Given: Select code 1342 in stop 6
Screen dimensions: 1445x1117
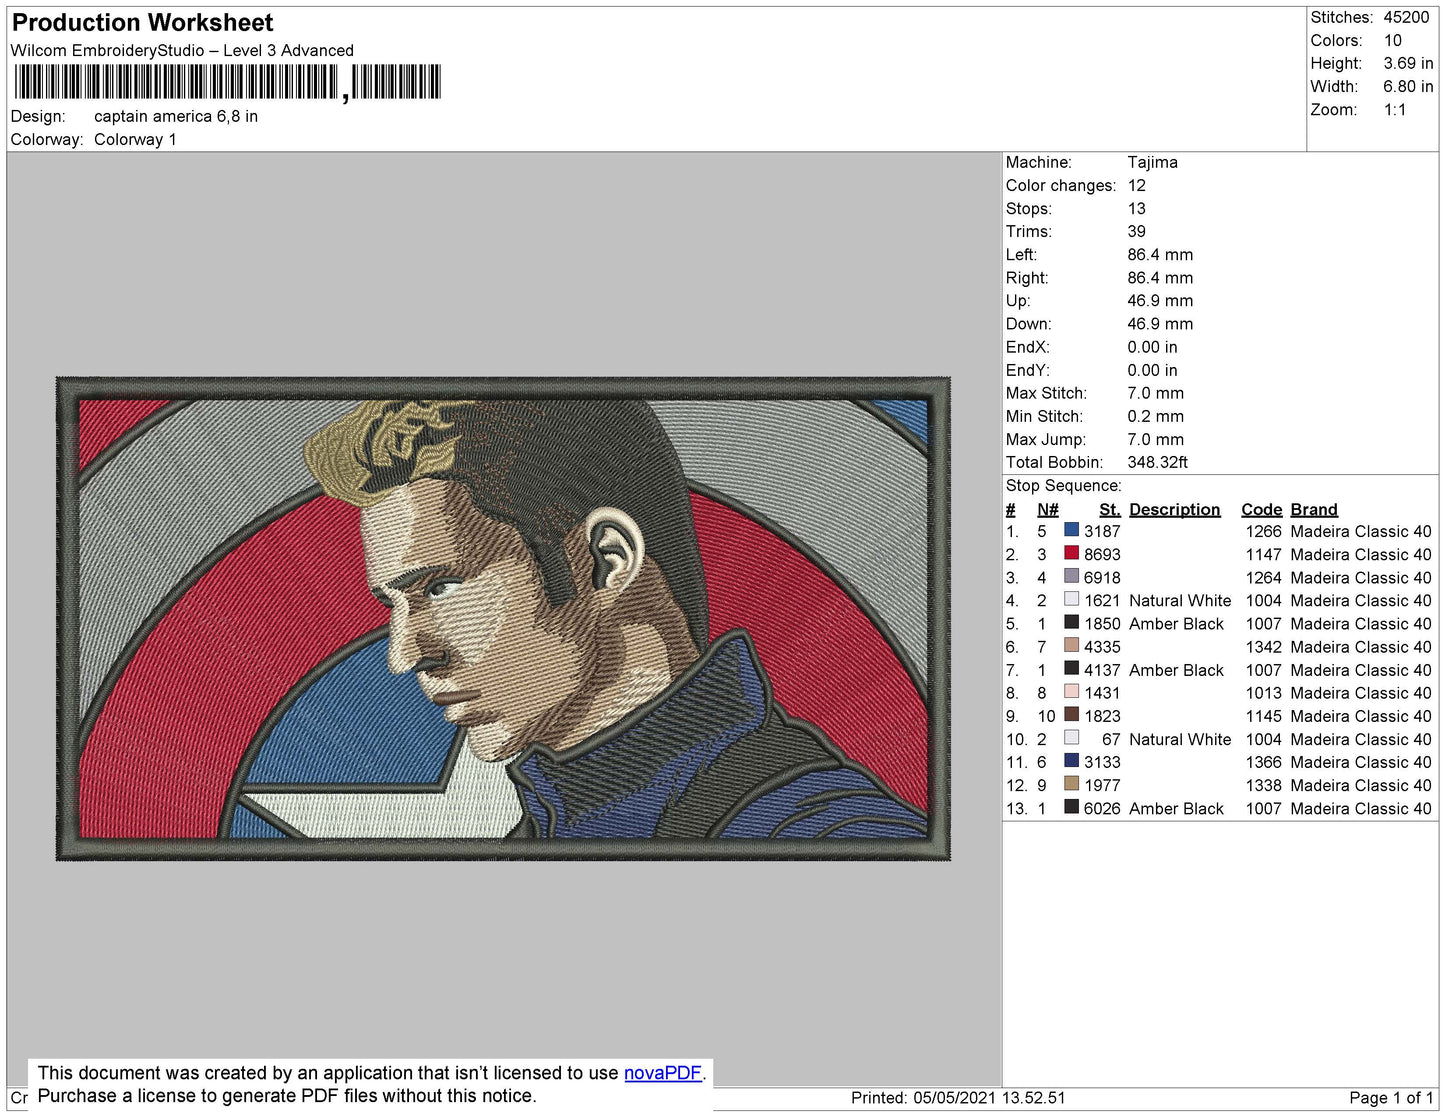Looking at the screenshot, I should point(1263,647).
